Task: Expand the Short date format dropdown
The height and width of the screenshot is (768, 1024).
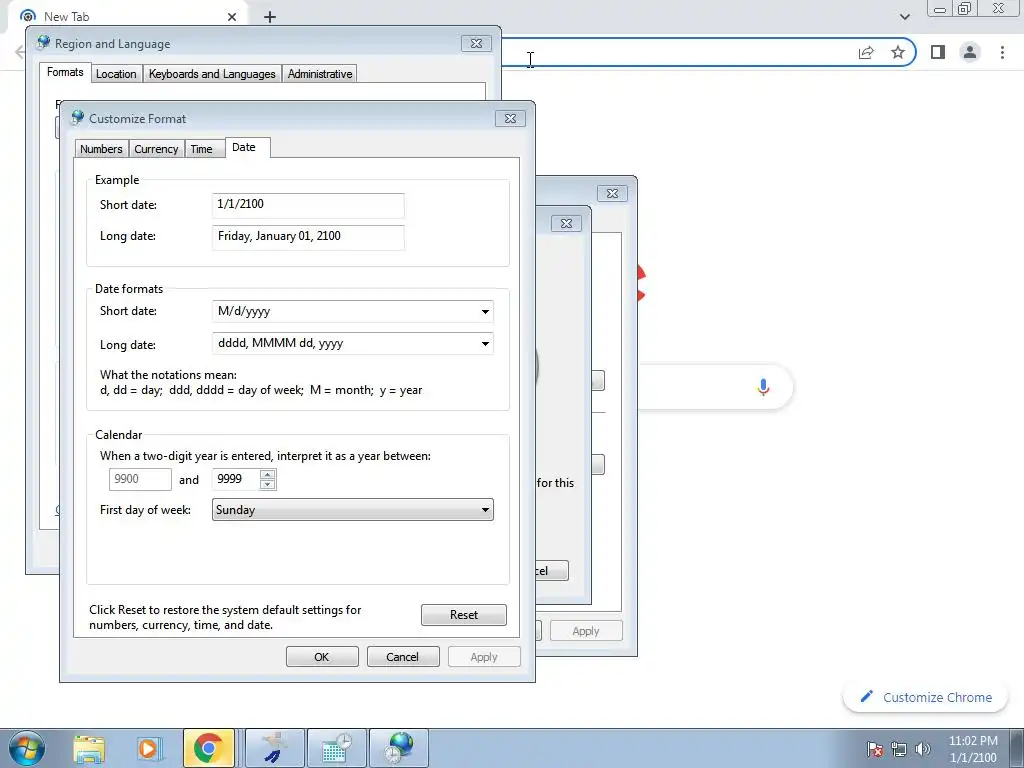Action: (x=485, y=312)
